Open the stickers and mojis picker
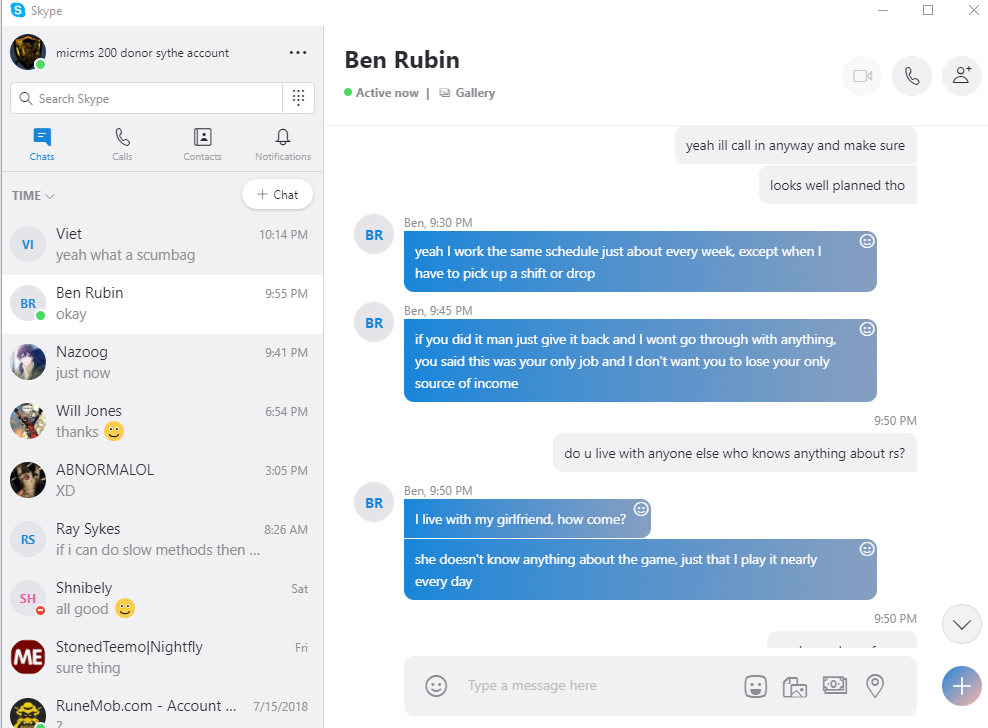The image size is (988, 728). [755, 686]
